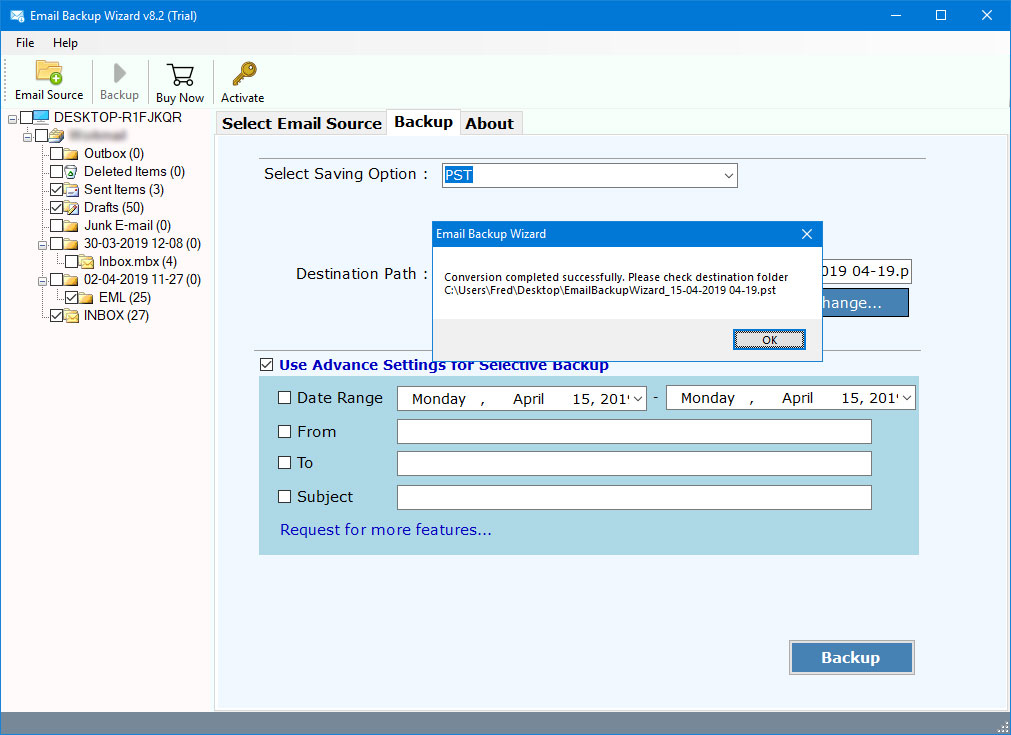
Task: Enable the From filter checkbox
Action: pyautogui.click(x=284, y=431)
